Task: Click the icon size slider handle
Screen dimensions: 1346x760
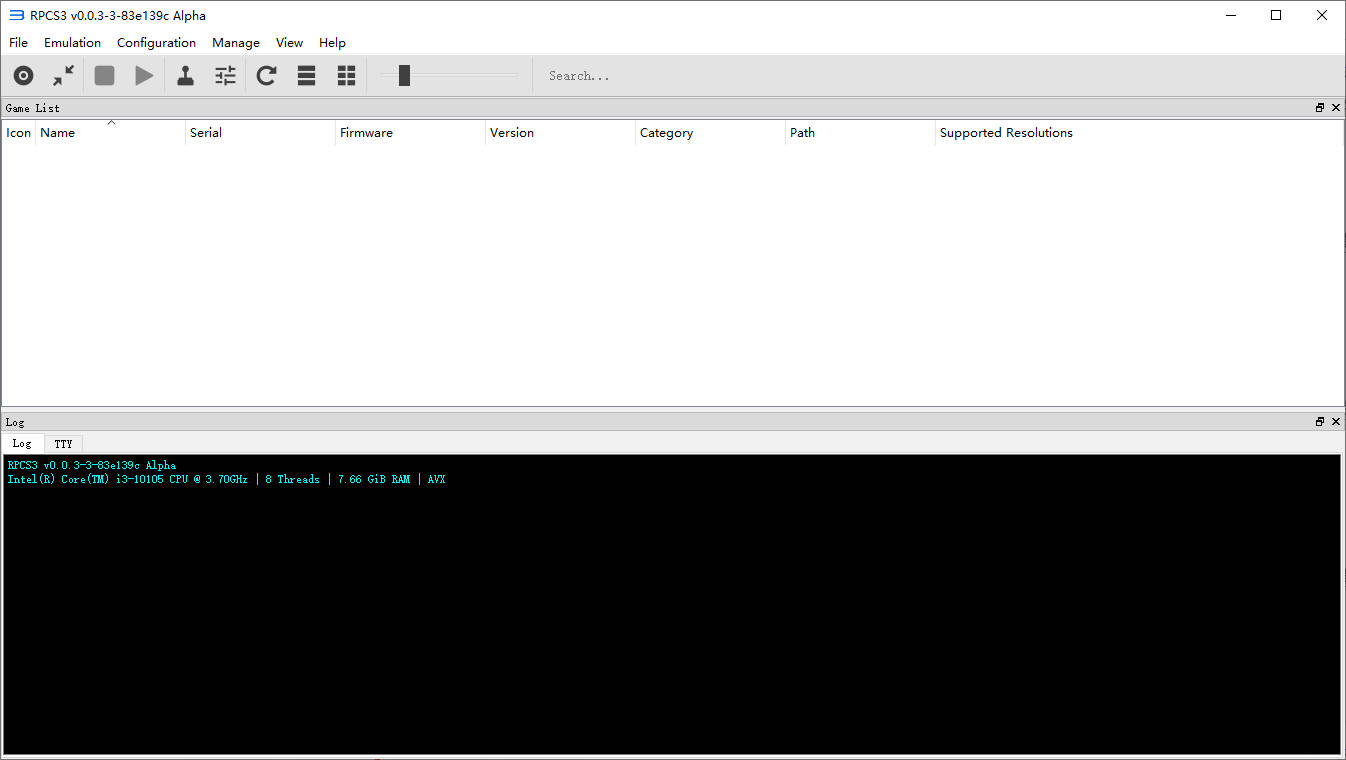Action: pos(404,75)
